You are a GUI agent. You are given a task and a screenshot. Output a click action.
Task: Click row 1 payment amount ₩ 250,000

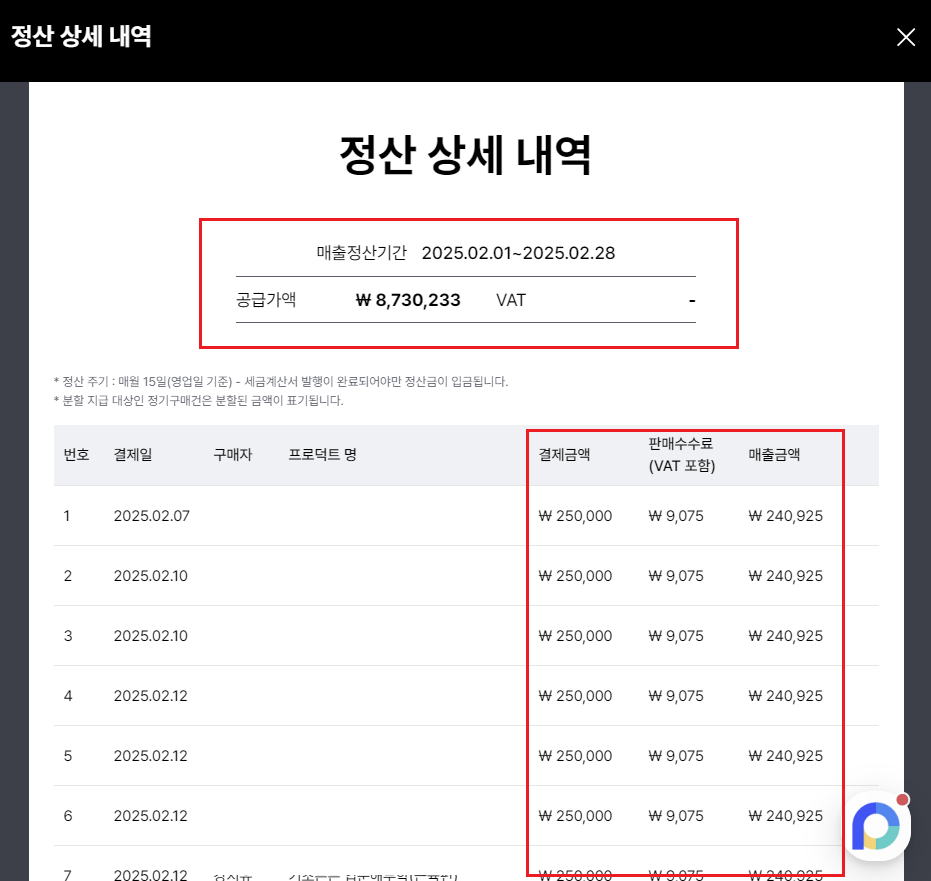tap(575, 516)
